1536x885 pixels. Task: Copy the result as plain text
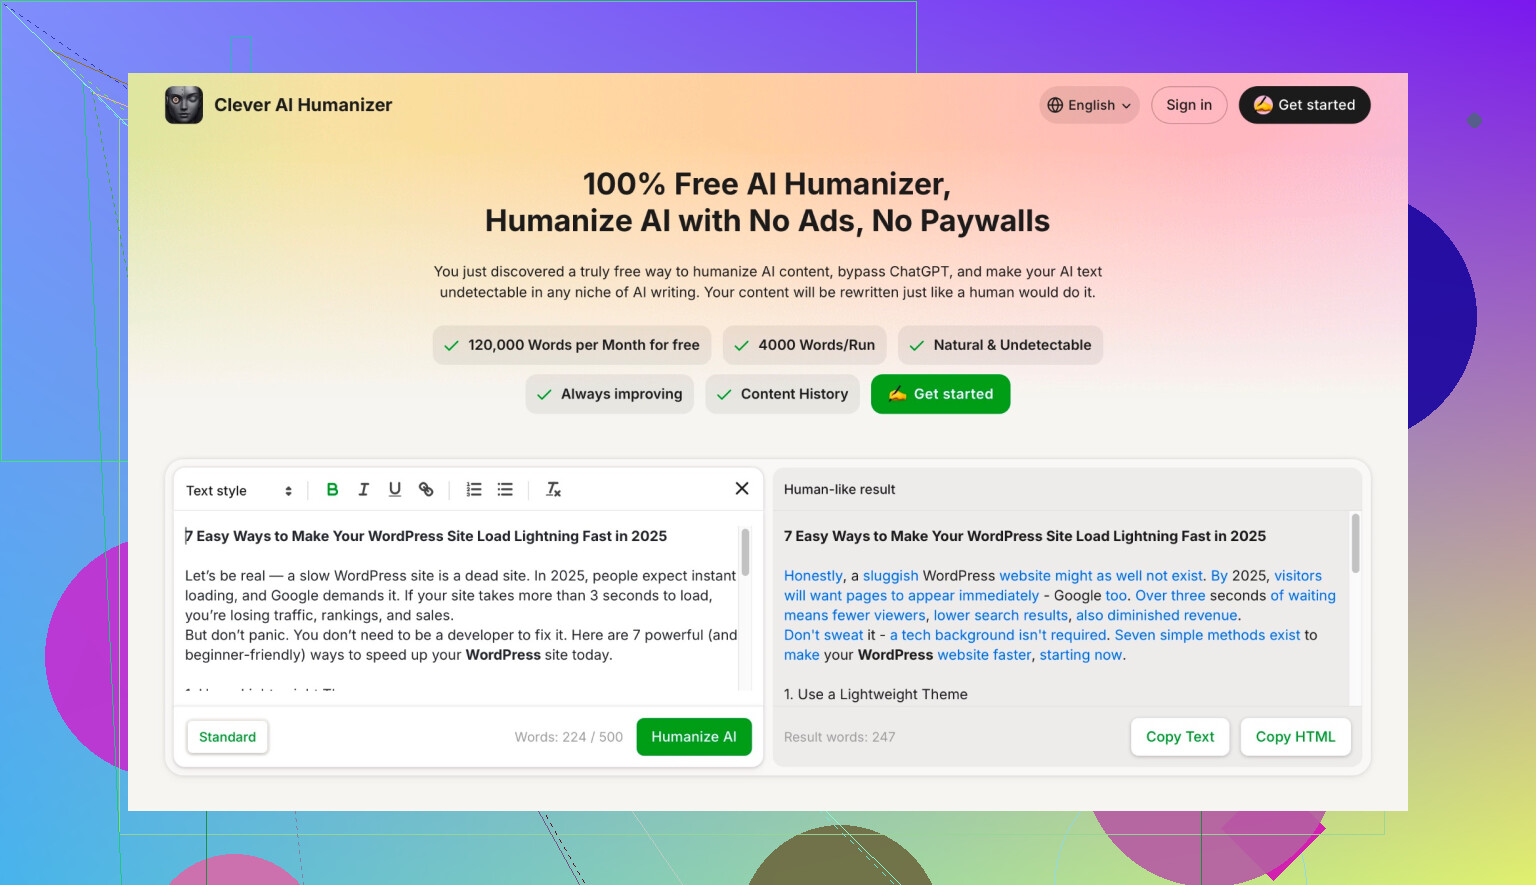(1180, 737)
